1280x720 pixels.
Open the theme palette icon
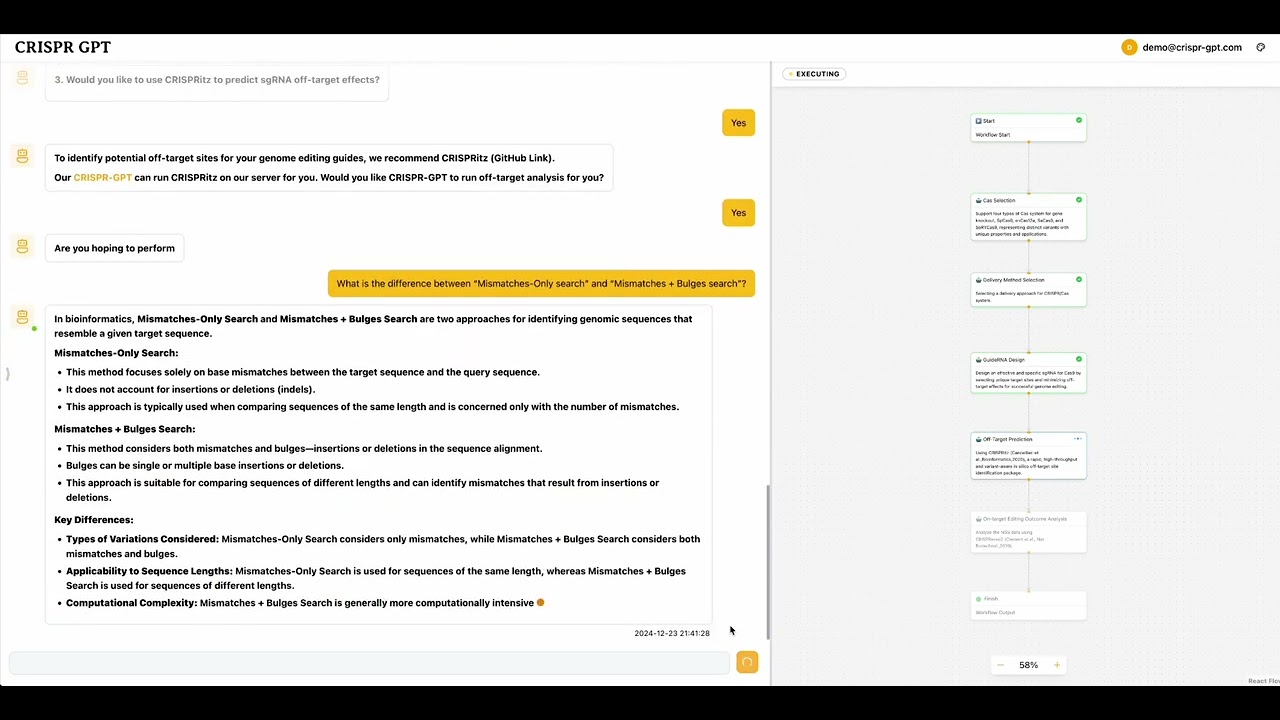[x=1261, y=47]
